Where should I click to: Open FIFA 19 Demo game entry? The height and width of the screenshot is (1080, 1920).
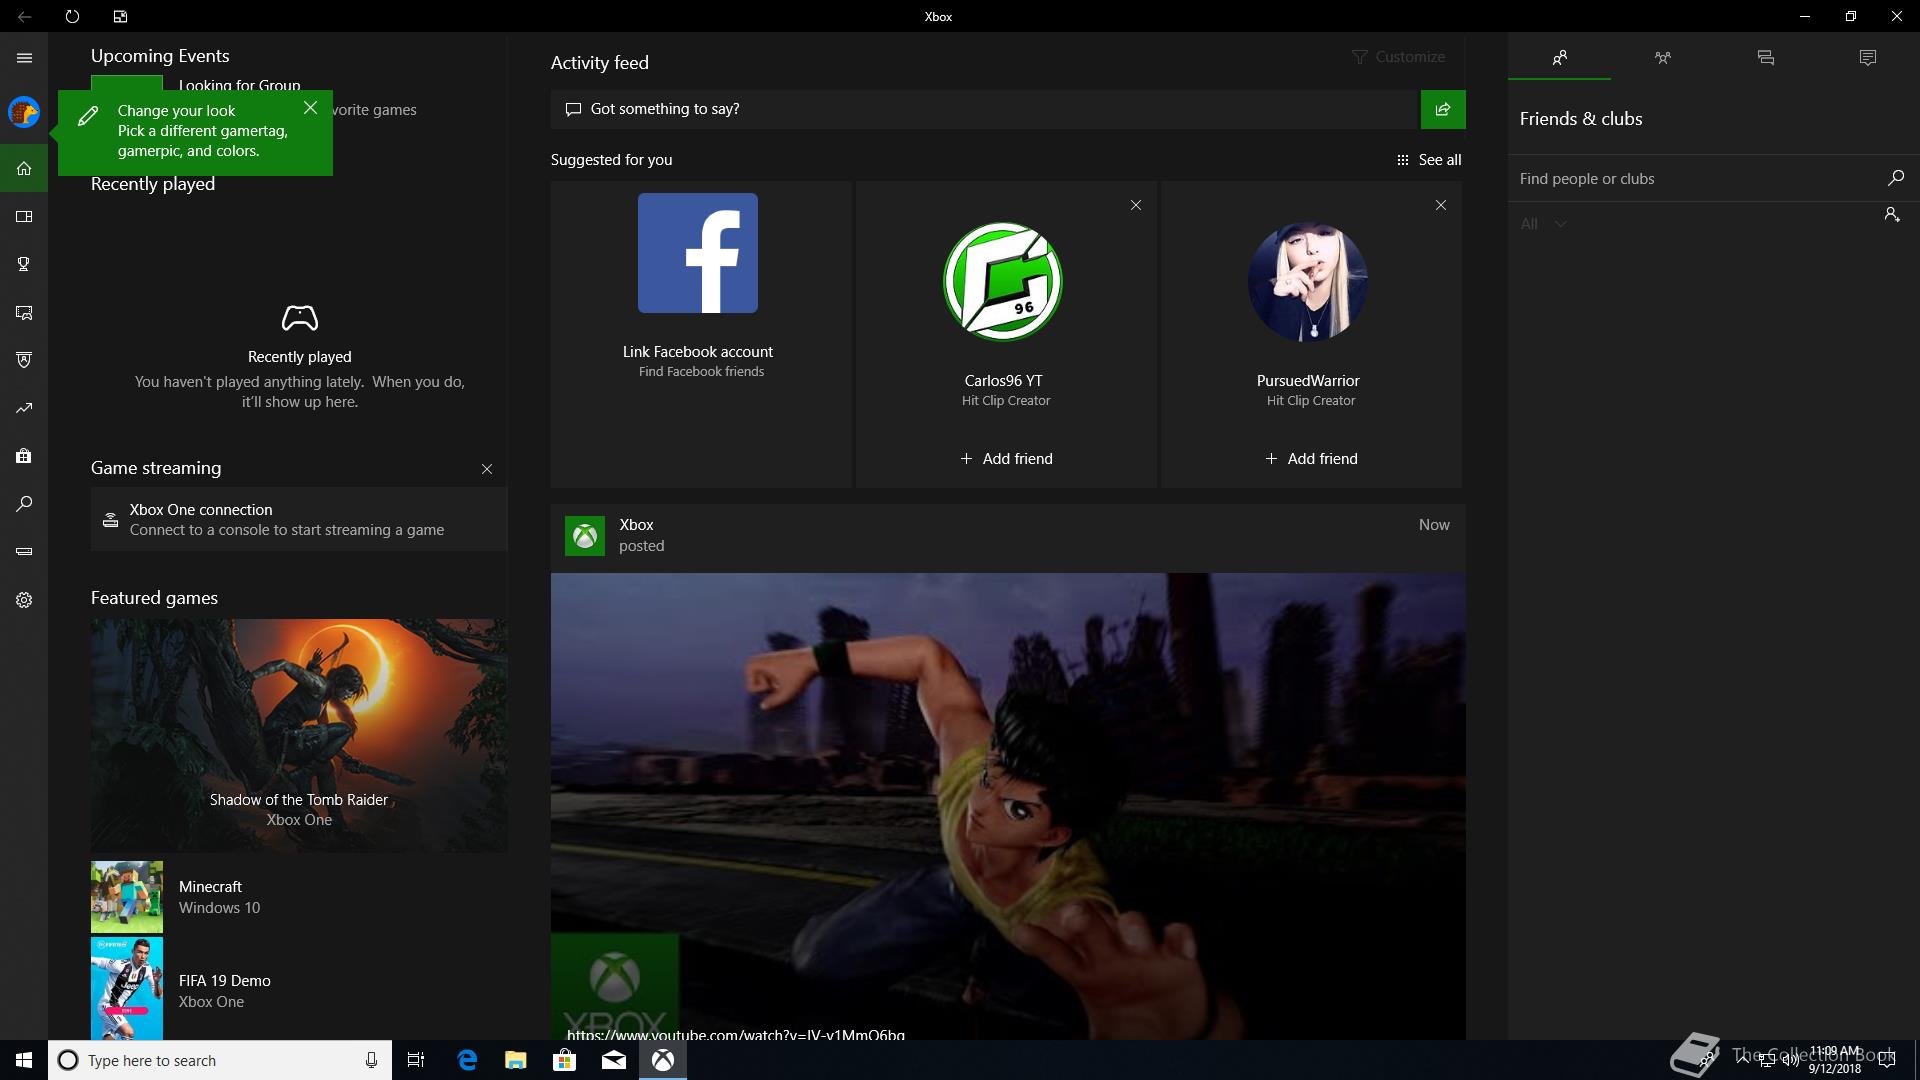pos(299,990)
